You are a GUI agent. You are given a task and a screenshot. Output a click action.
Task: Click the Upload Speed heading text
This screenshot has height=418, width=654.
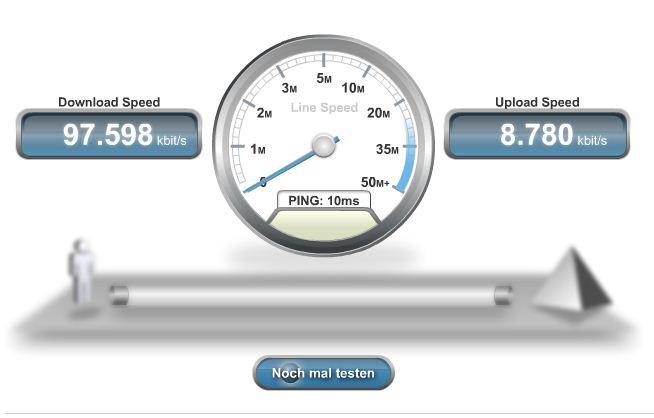[x=537, y=102]
